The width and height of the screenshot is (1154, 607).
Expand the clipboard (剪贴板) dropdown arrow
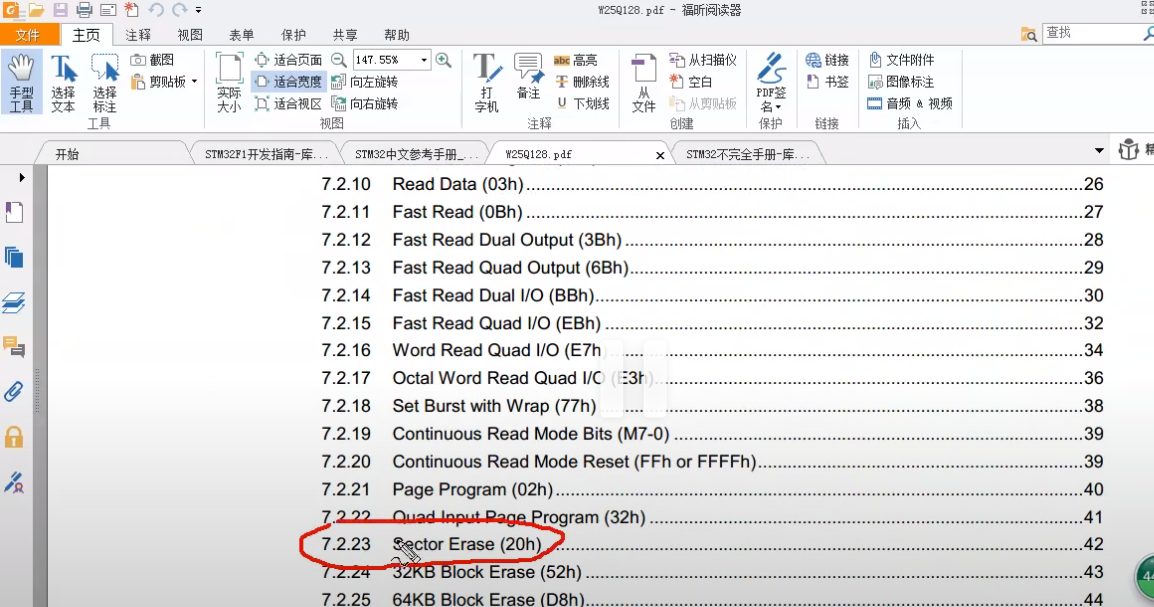[x=194, y=82]
